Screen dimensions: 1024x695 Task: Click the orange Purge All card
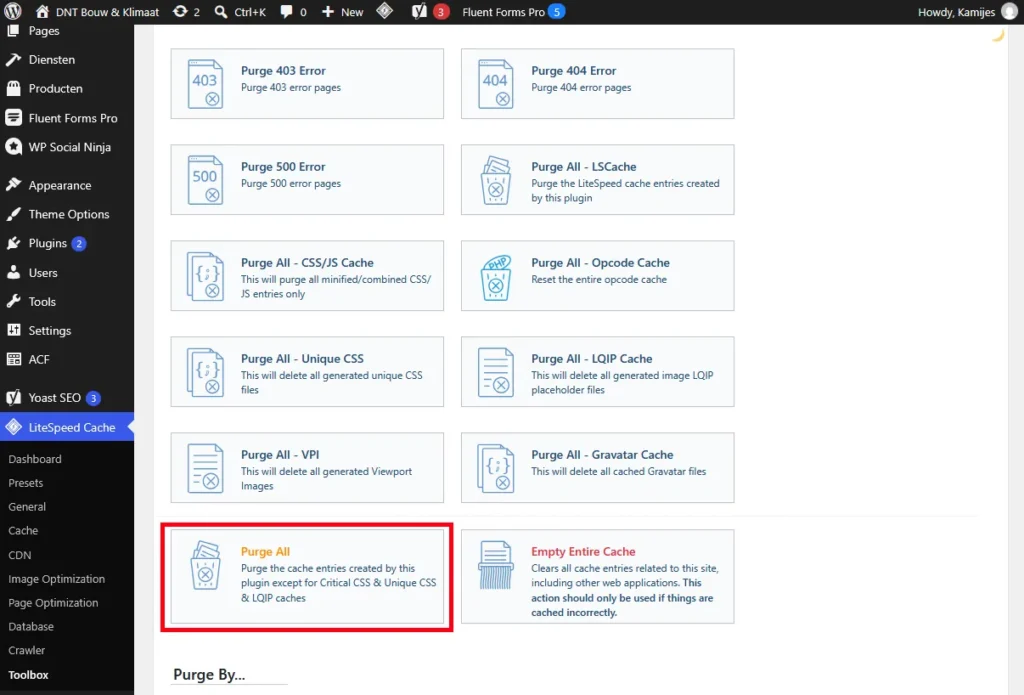click(x=307, y=577)
